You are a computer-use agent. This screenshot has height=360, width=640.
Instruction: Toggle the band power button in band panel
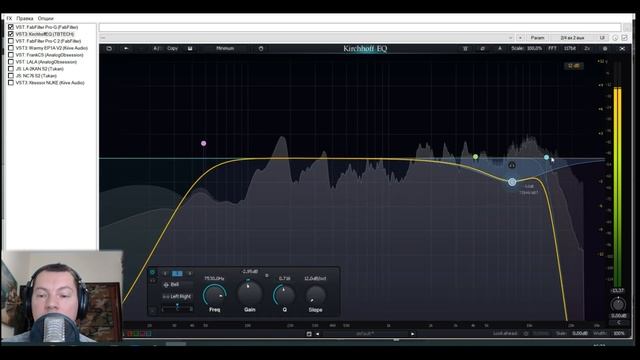coord(152,272)
